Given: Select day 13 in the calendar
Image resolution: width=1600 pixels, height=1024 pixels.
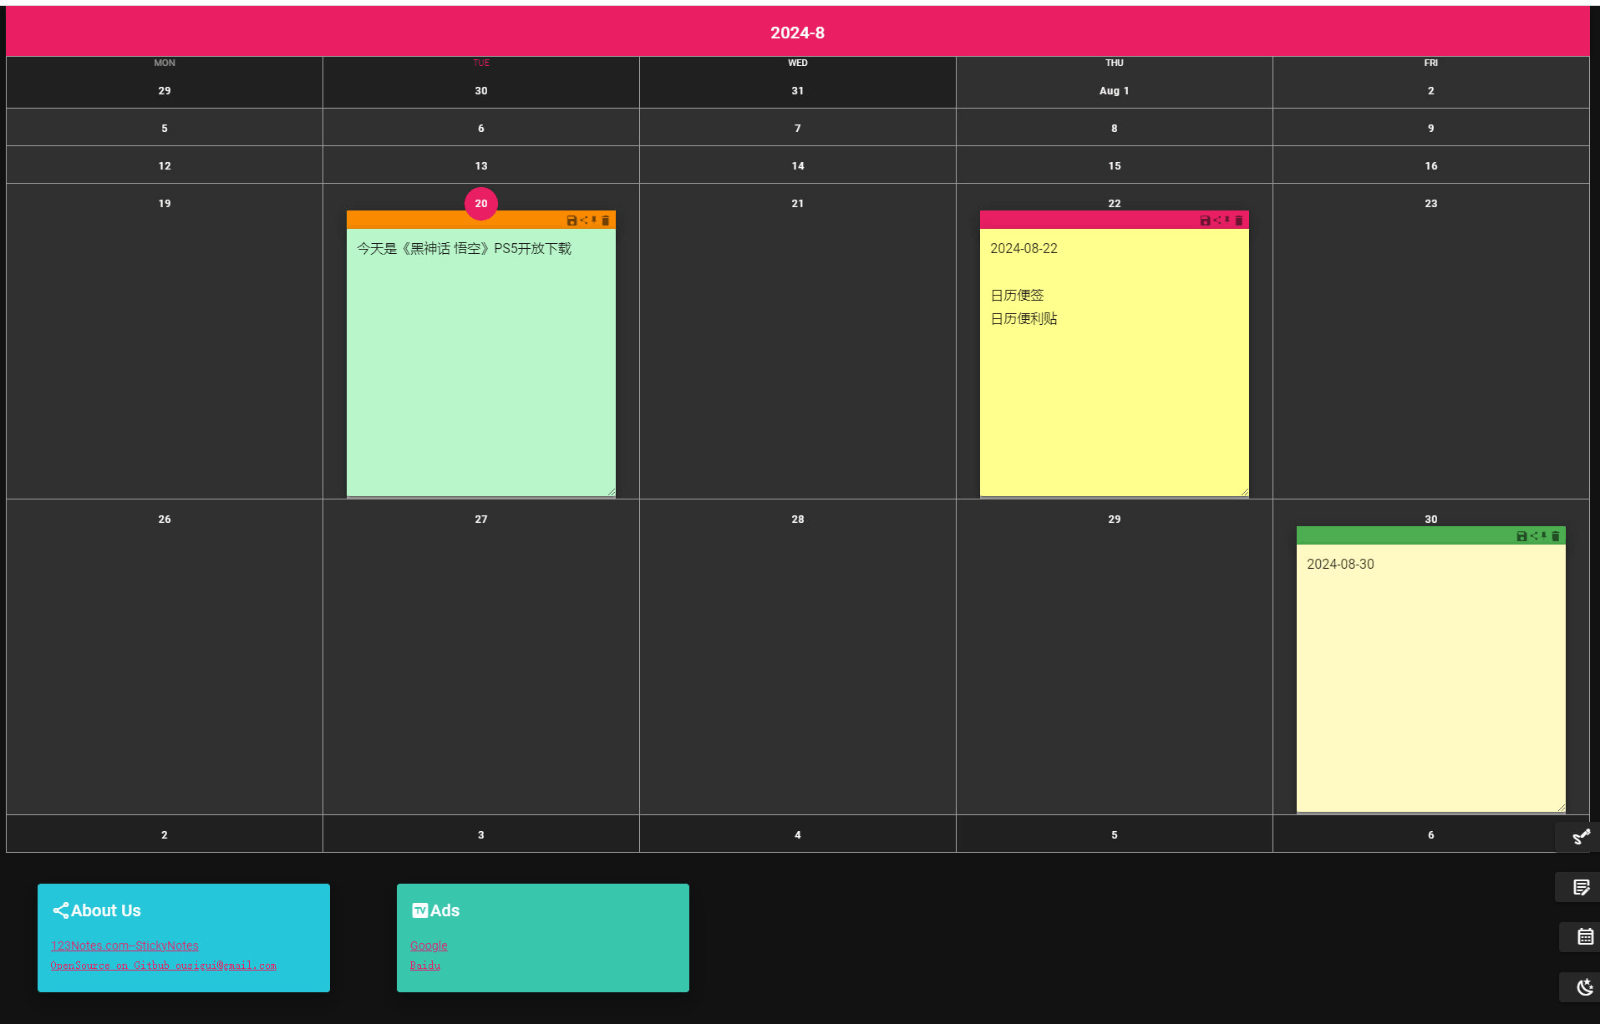Looking at the screenshot, I should coord(481,166).
